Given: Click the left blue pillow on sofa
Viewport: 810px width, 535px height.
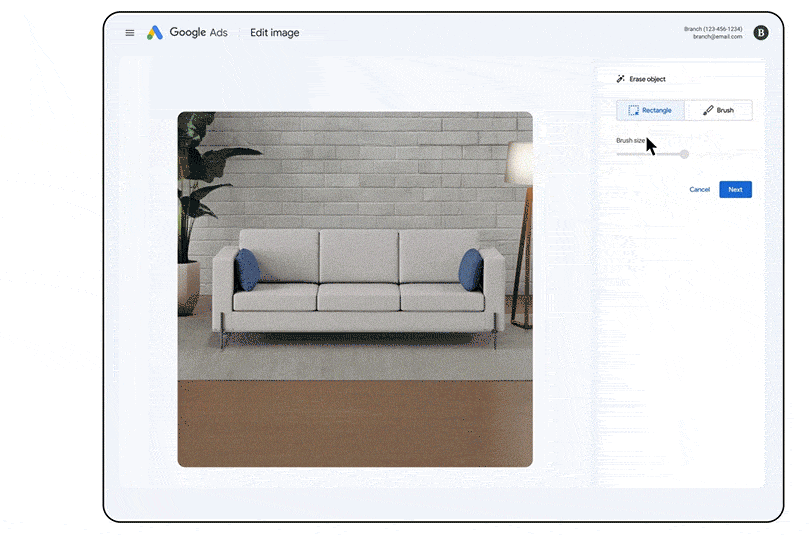Looking at the screenshot, I should 247,270.
